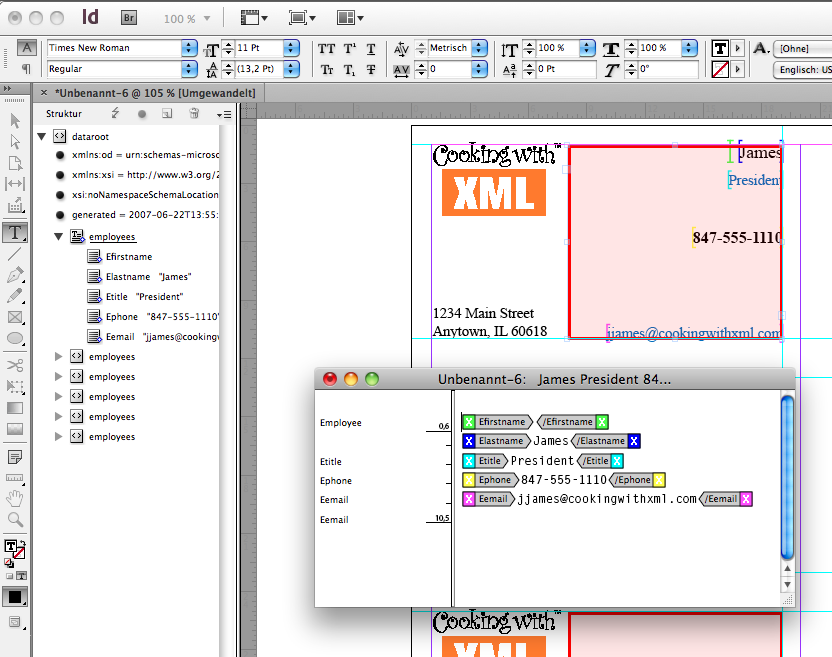Open the Times New Roman font dropdown
The width and height of the screenshot is (832, 657).
(x=189, y=48)
